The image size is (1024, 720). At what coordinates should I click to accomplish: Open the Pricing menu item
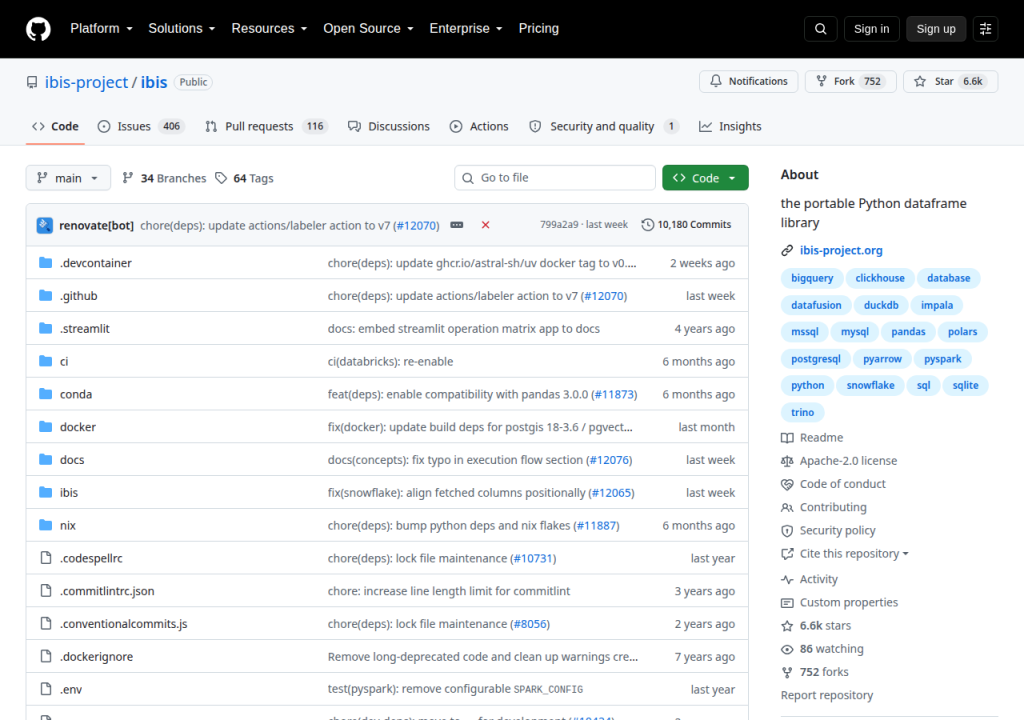(539, 29)
